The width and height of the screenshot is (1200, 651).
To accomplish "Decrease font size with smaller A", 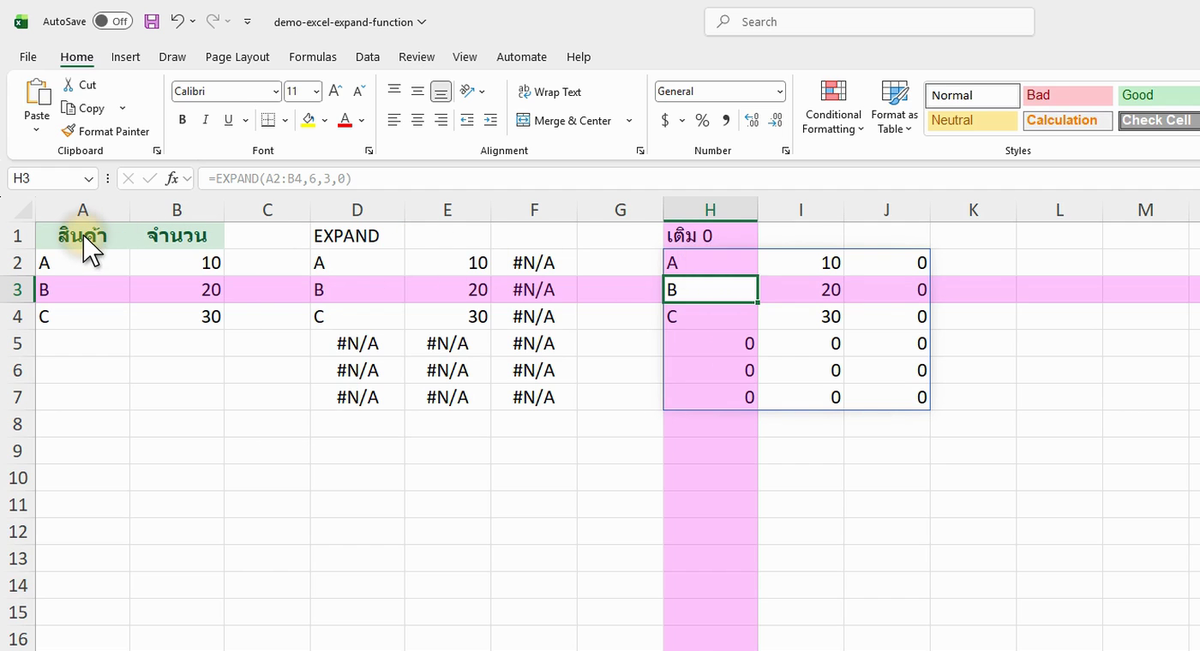I will pos(358,91).
